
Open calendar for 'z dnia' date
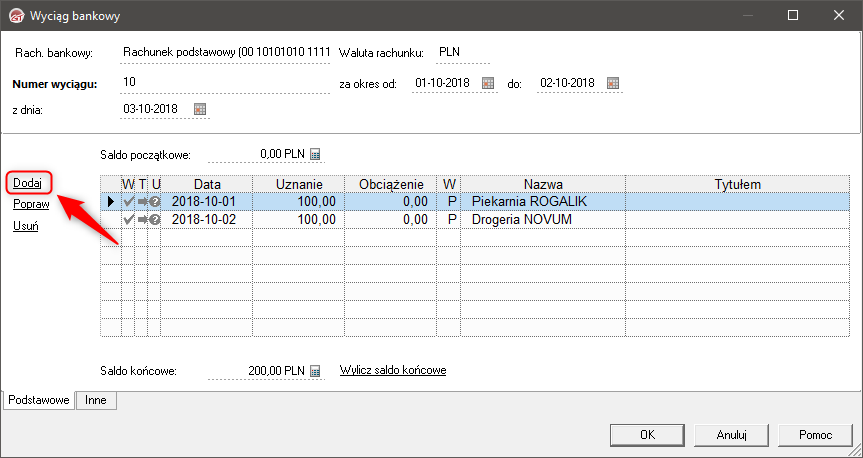(200, 109)
